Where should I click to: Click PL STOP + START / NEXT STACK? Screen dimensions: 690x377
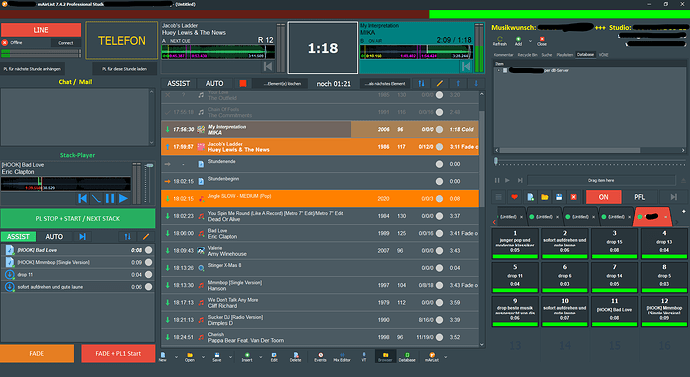coord(78,219)
